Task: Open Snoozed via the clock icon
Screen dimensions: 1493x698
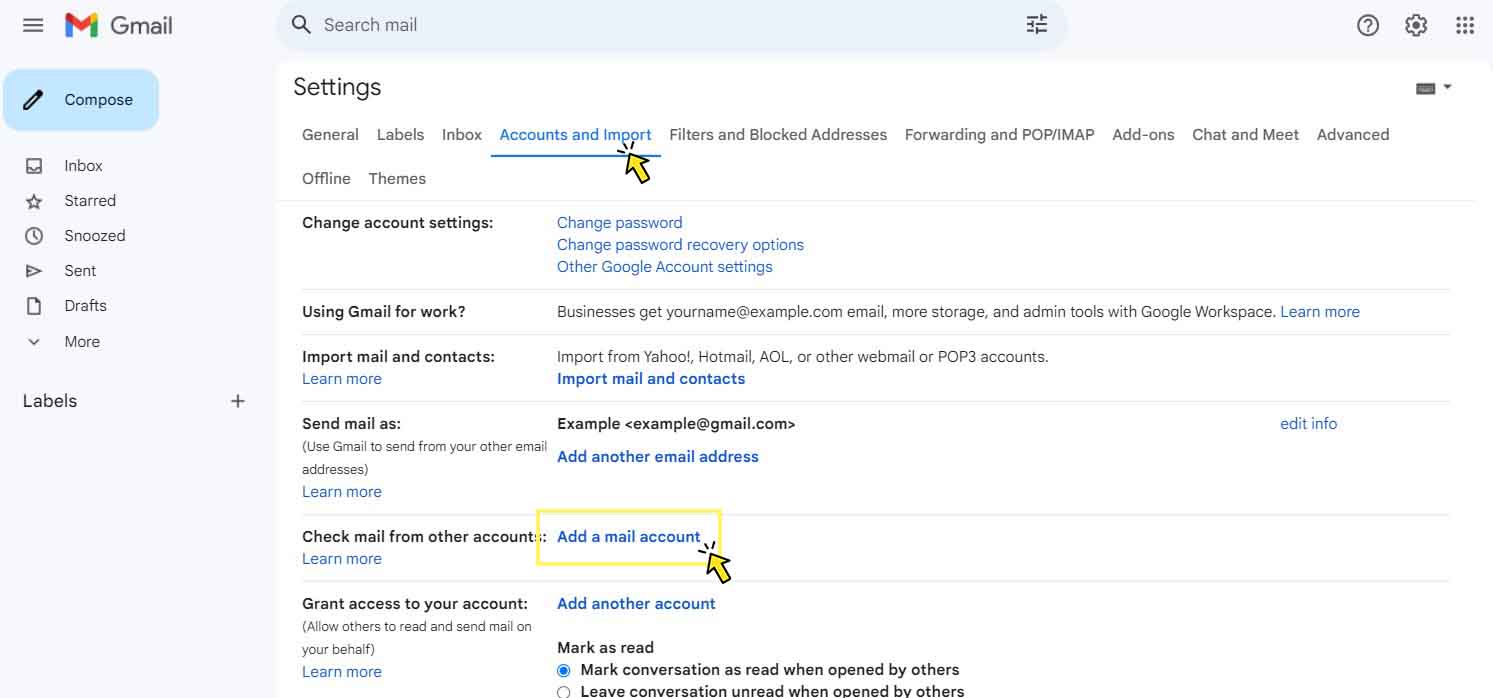Action: click(x=33, y=235)
